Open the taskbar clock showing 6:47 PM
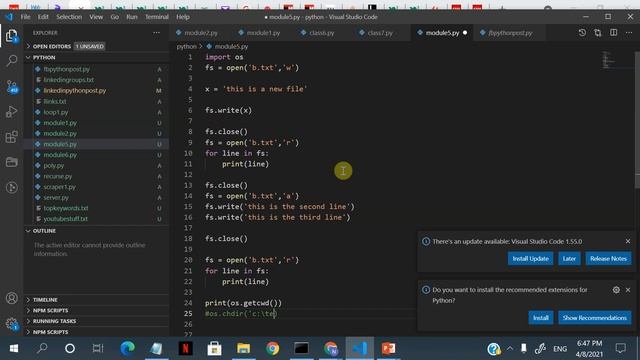This screenshot has height=360, width=640. pyautogui.click(x=589, y=349)
